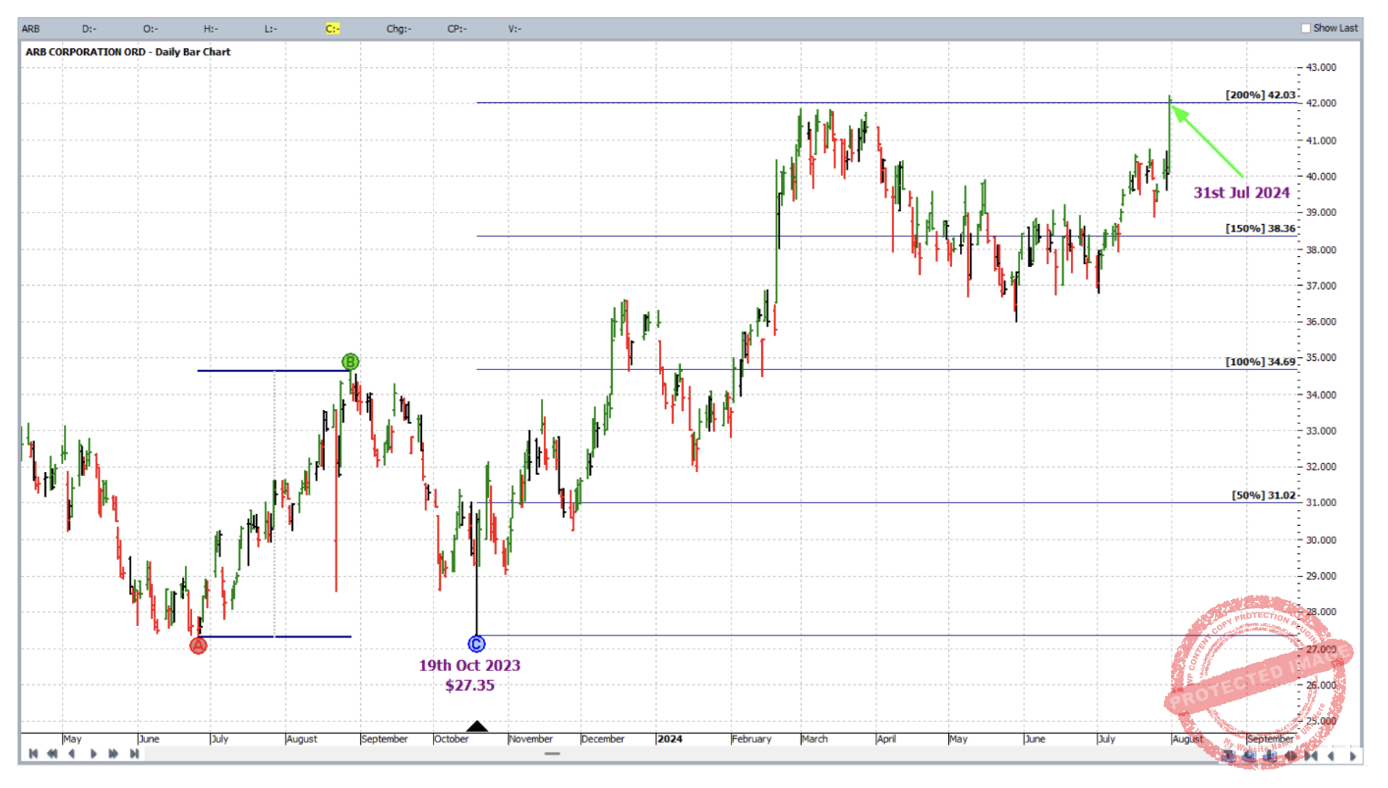
Task: Select the green arrow annotation near the peak
Action: (1208, 141)
